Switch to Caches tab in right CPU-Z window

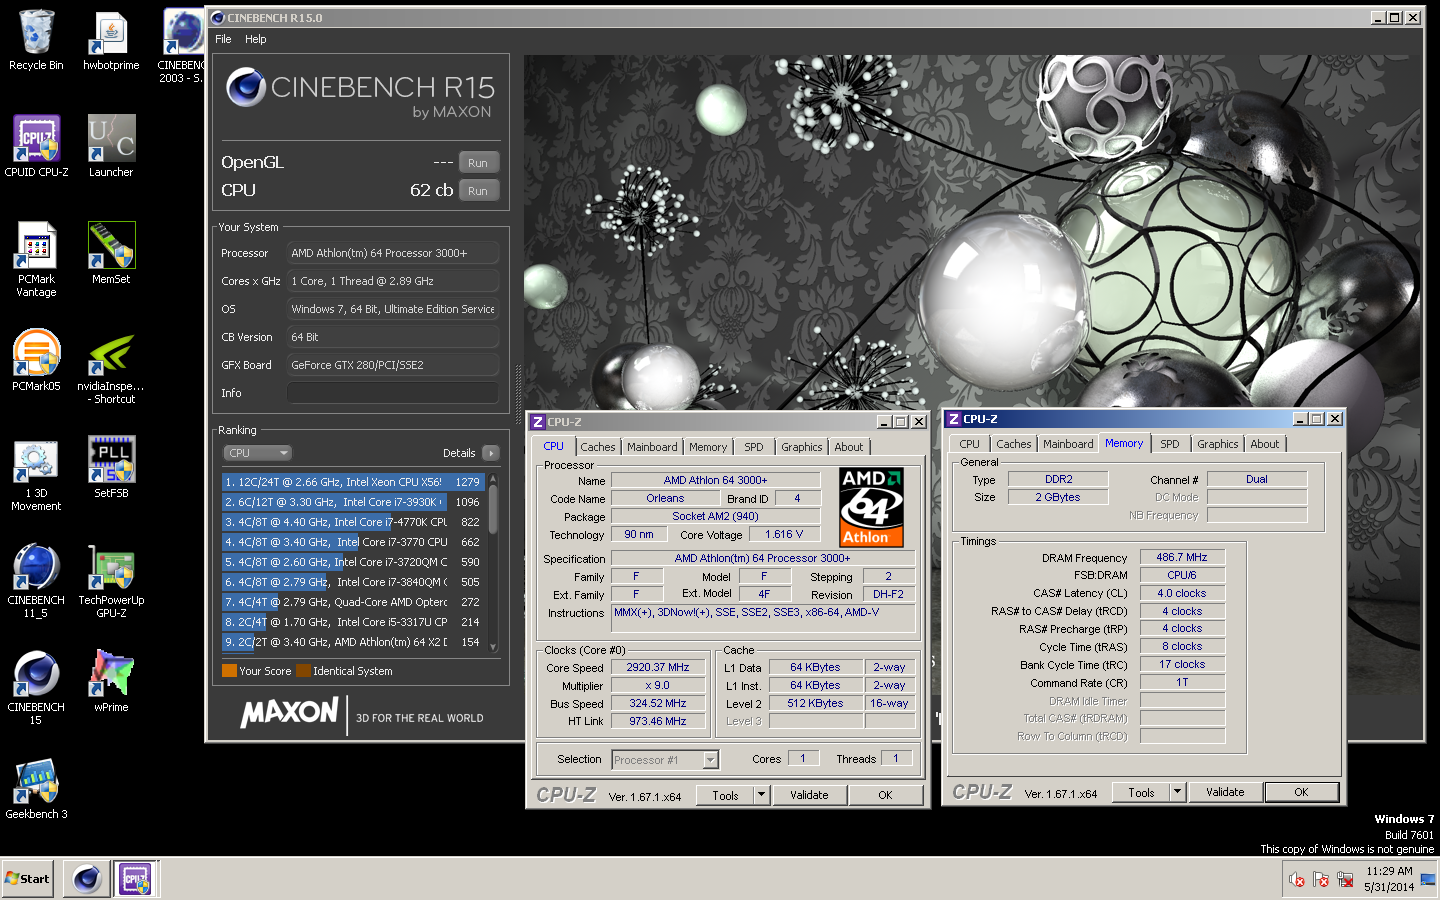pos(1014,444)
